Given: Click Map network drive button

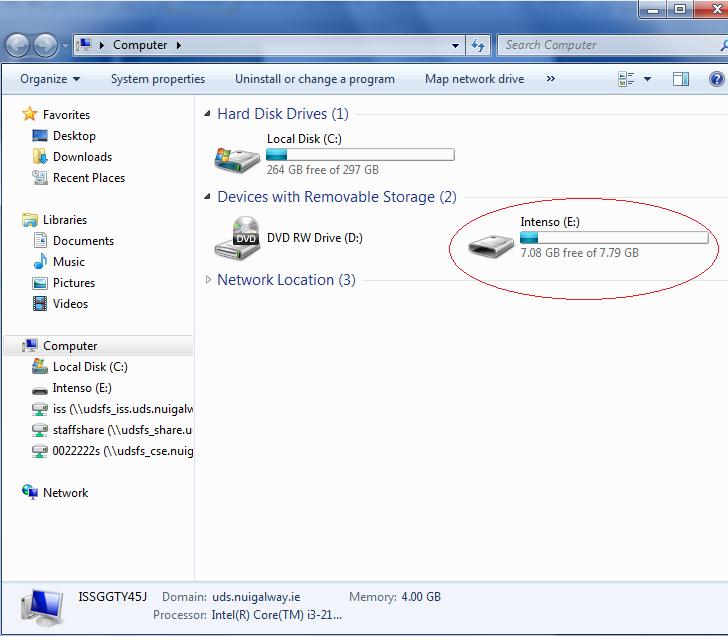Looking at the screenshot, I should coord(474,79).
